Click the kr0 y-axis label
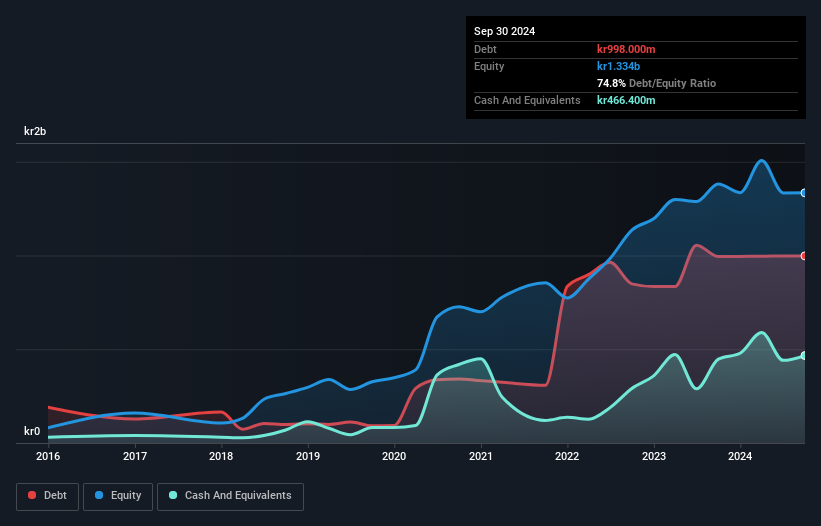 tap(32, 431)
